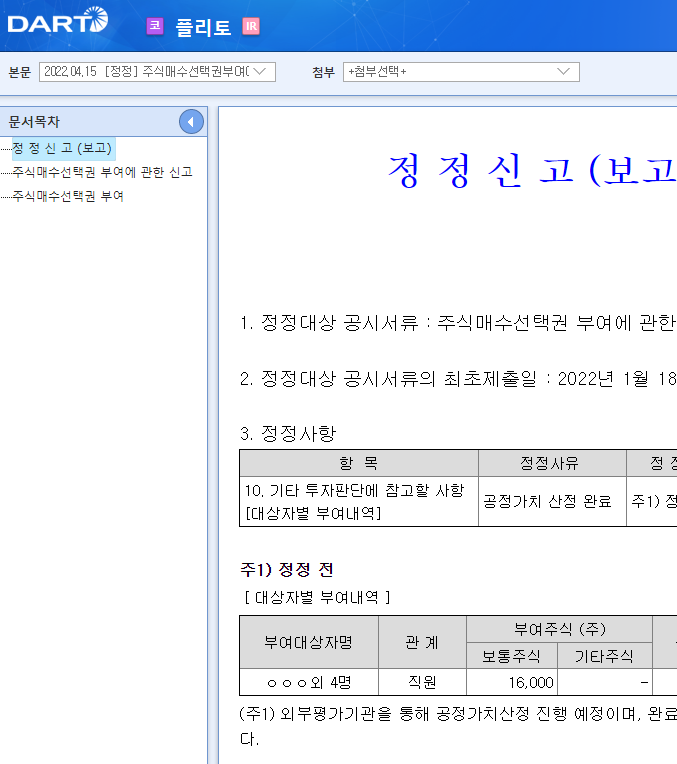The height and width of the screenshot is (764, 677).
Task: Click caption [ 대상자별 부여내역 ]
Action: pos(317,597)
